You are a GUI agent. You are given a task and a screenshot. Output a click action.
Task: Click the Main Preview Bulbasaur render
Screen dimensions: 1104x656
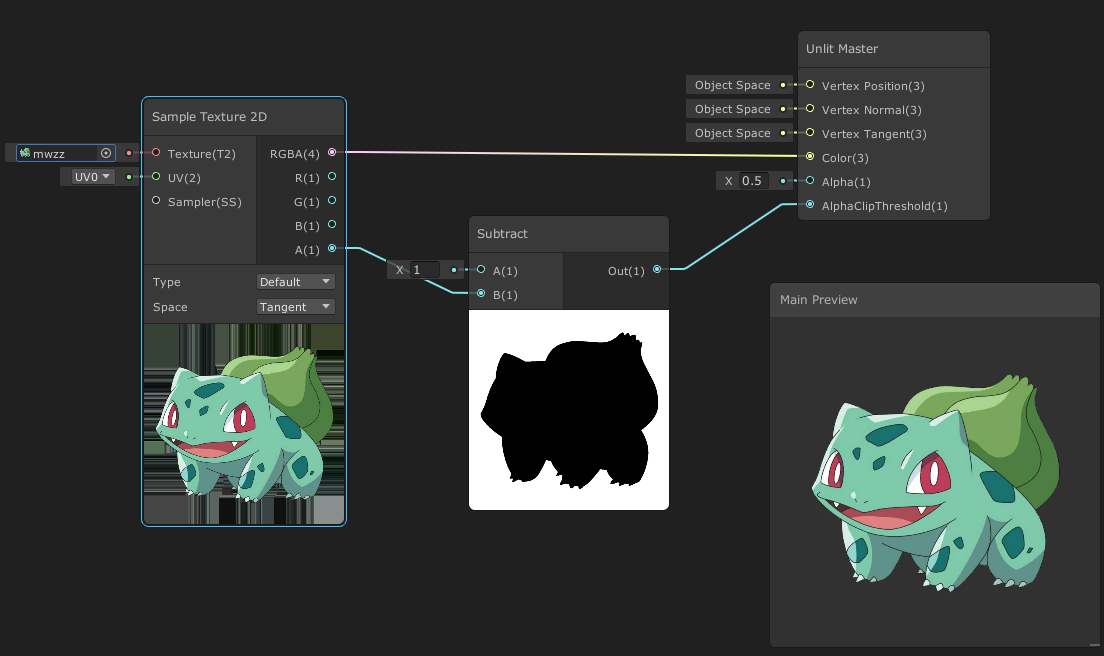[x=934, y=483]
